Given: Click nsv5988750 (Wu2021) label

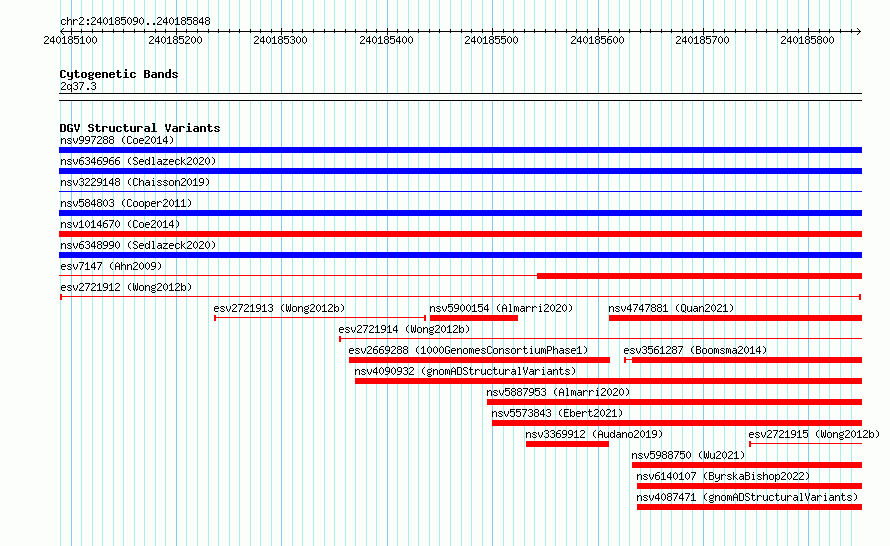Looking at the screenshot, I should tap(688, 455).
